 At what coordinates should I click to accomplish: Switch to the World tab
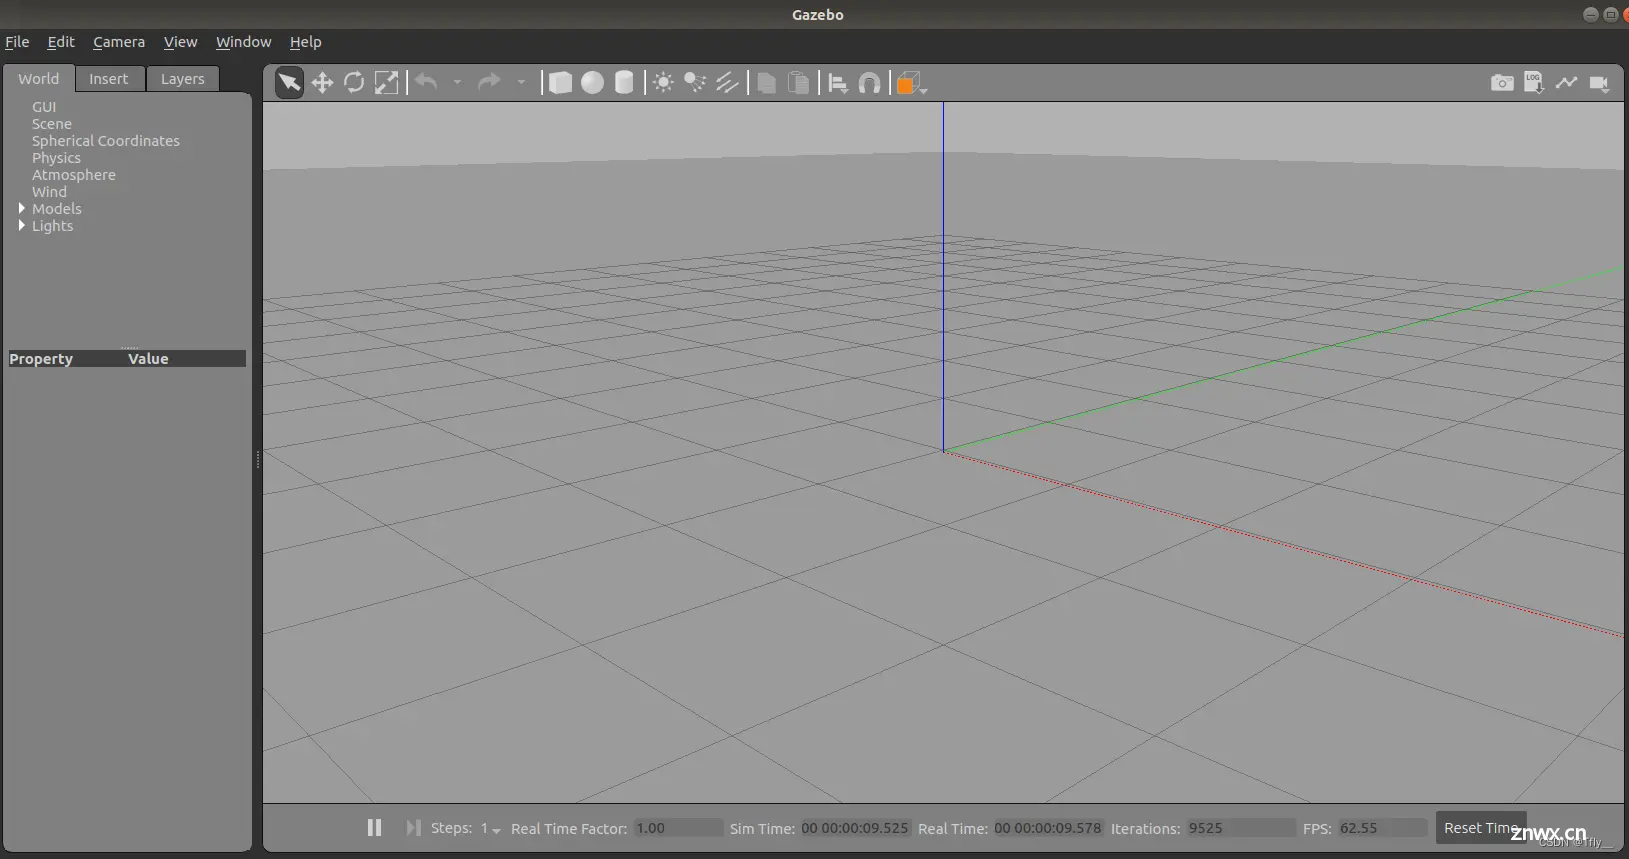tap(39, 78)
